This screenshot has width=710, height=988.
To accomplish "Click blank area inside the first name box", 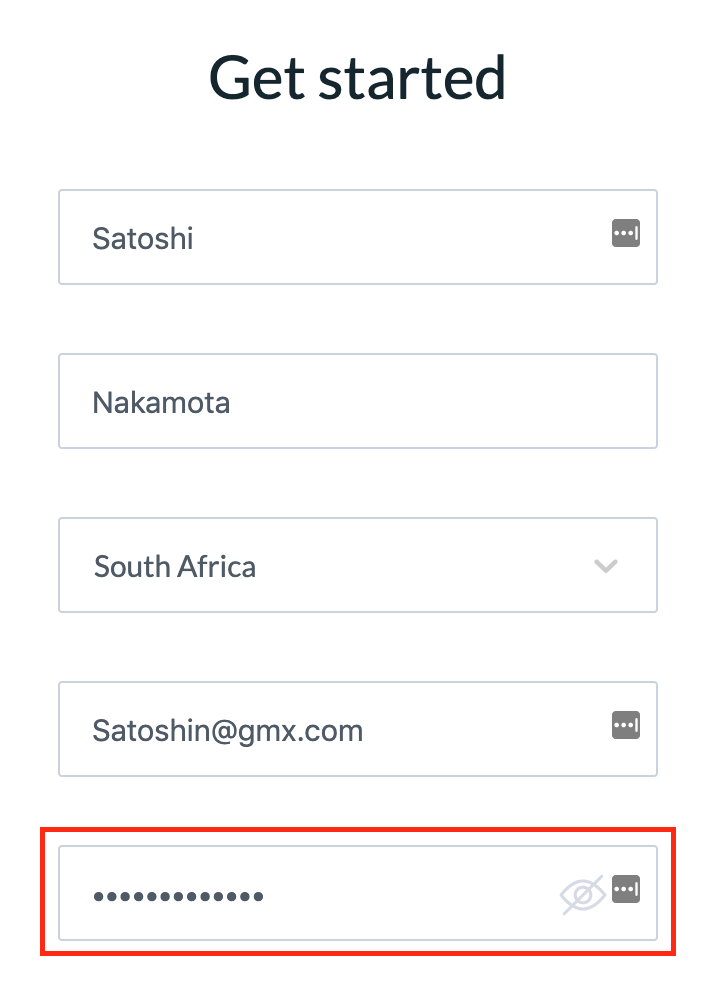I will coord(403,238).
